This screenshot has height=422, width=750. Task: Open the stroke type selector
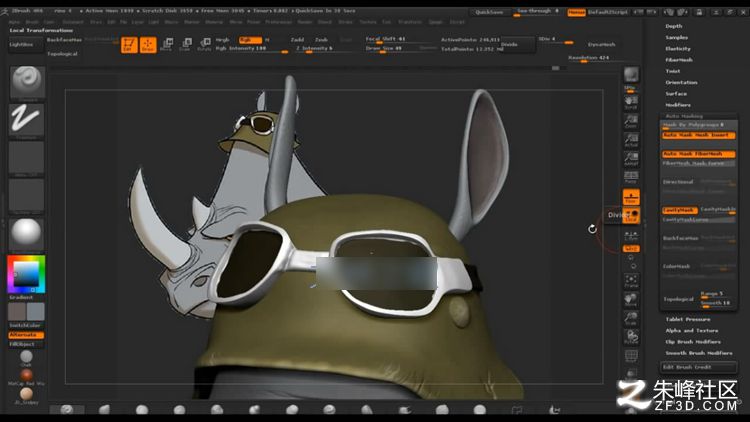click(x=26, y=120)
